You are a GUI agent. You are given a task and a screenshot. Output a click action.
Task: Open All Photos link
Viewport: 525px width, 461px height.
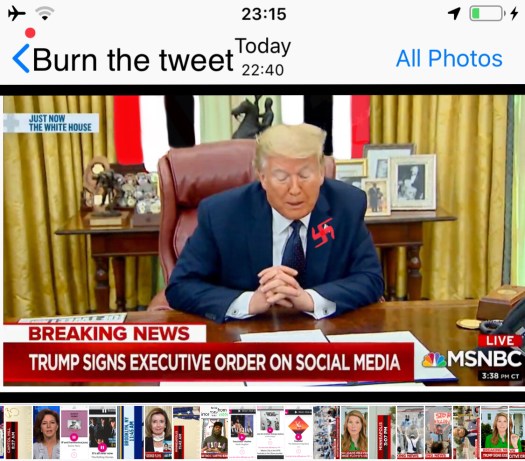[x=449, y=59]
